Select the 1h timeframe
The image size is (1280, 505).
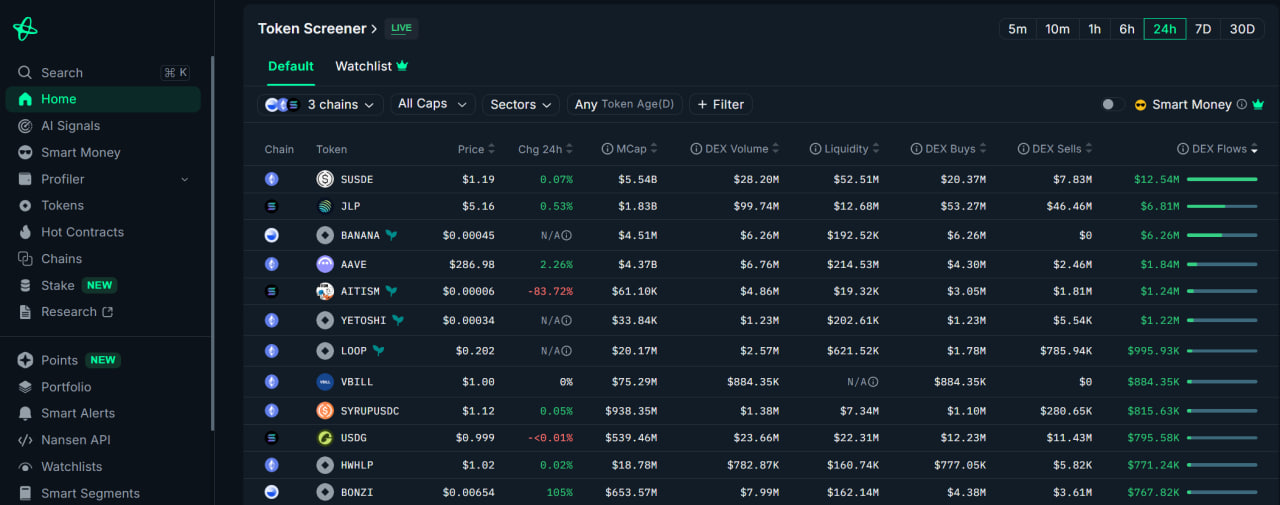pos(1094,29)
